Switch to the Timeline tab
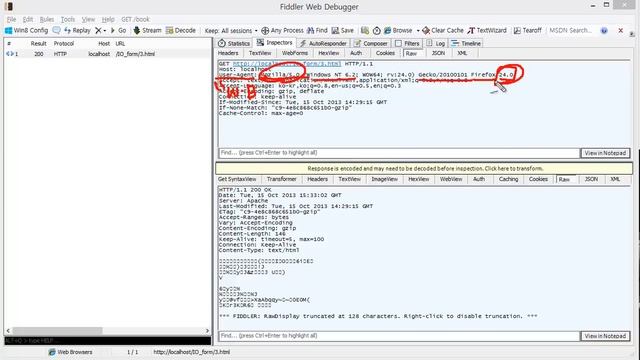 click(466, 43)
